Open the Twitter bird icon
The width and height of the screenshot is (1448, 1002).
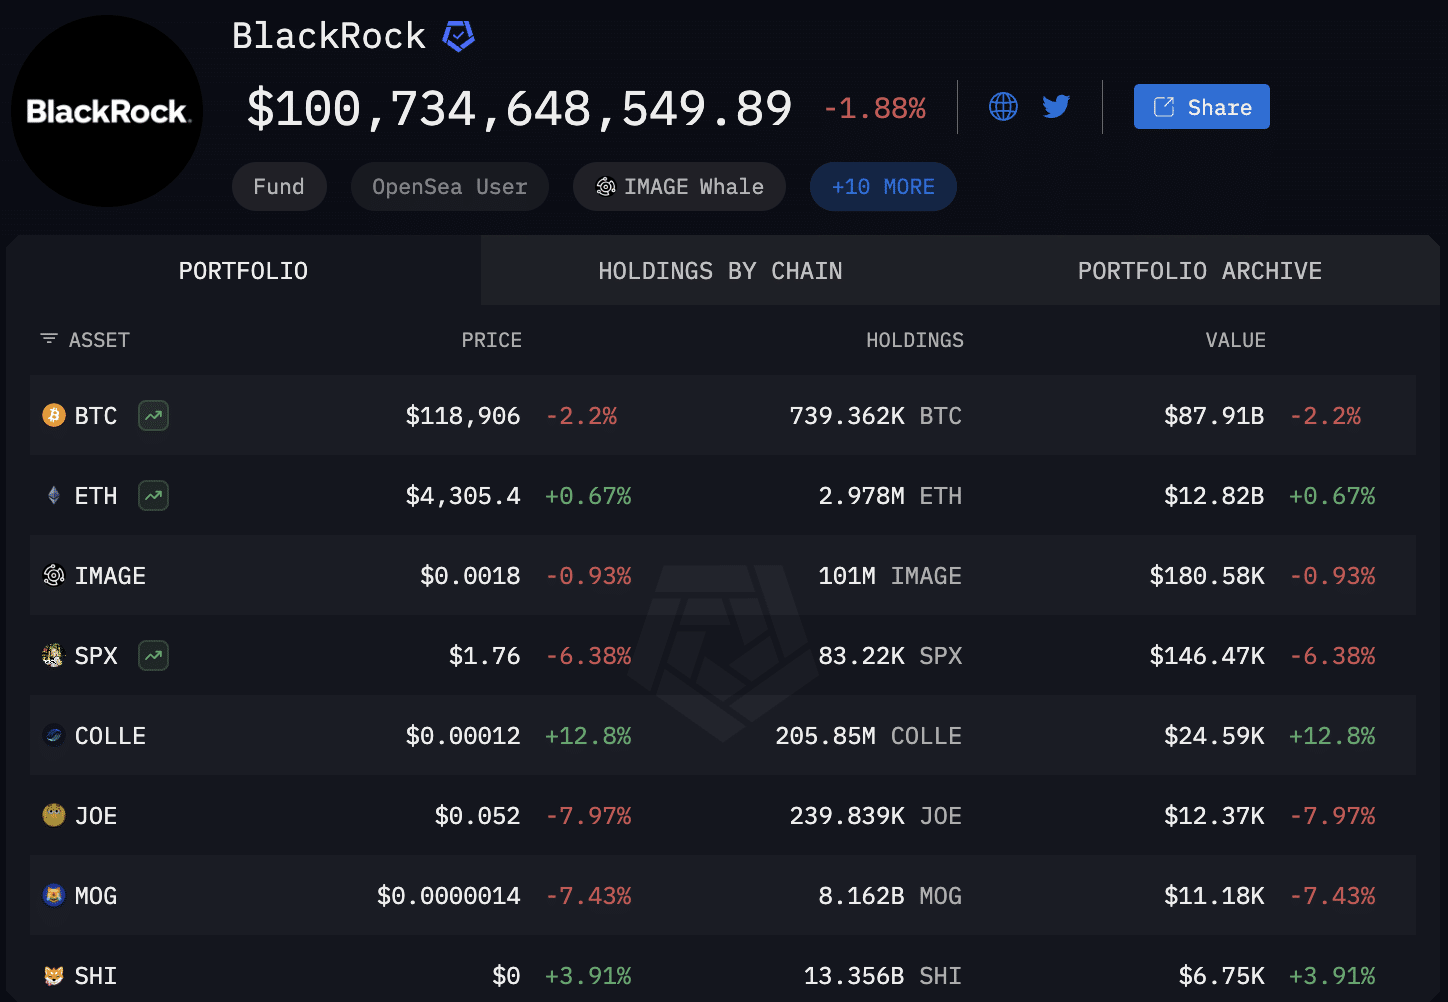(1056, 107)
